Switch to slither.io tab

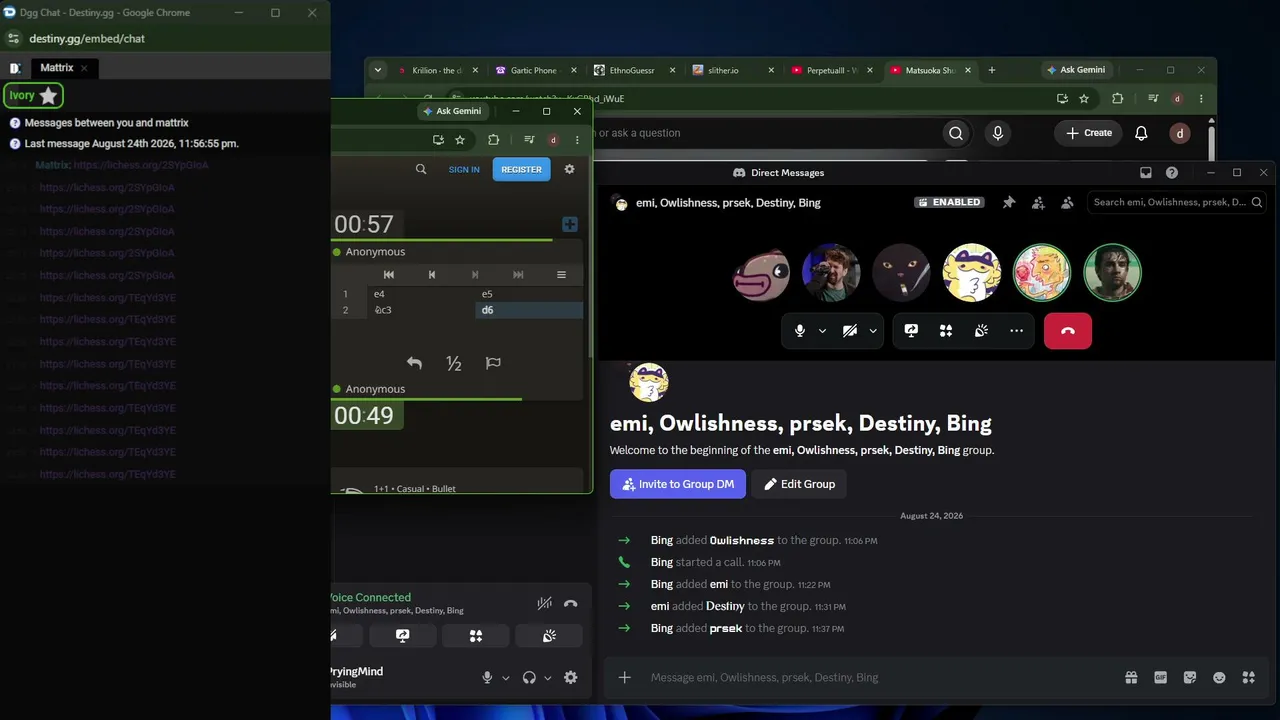coord(733,70)
